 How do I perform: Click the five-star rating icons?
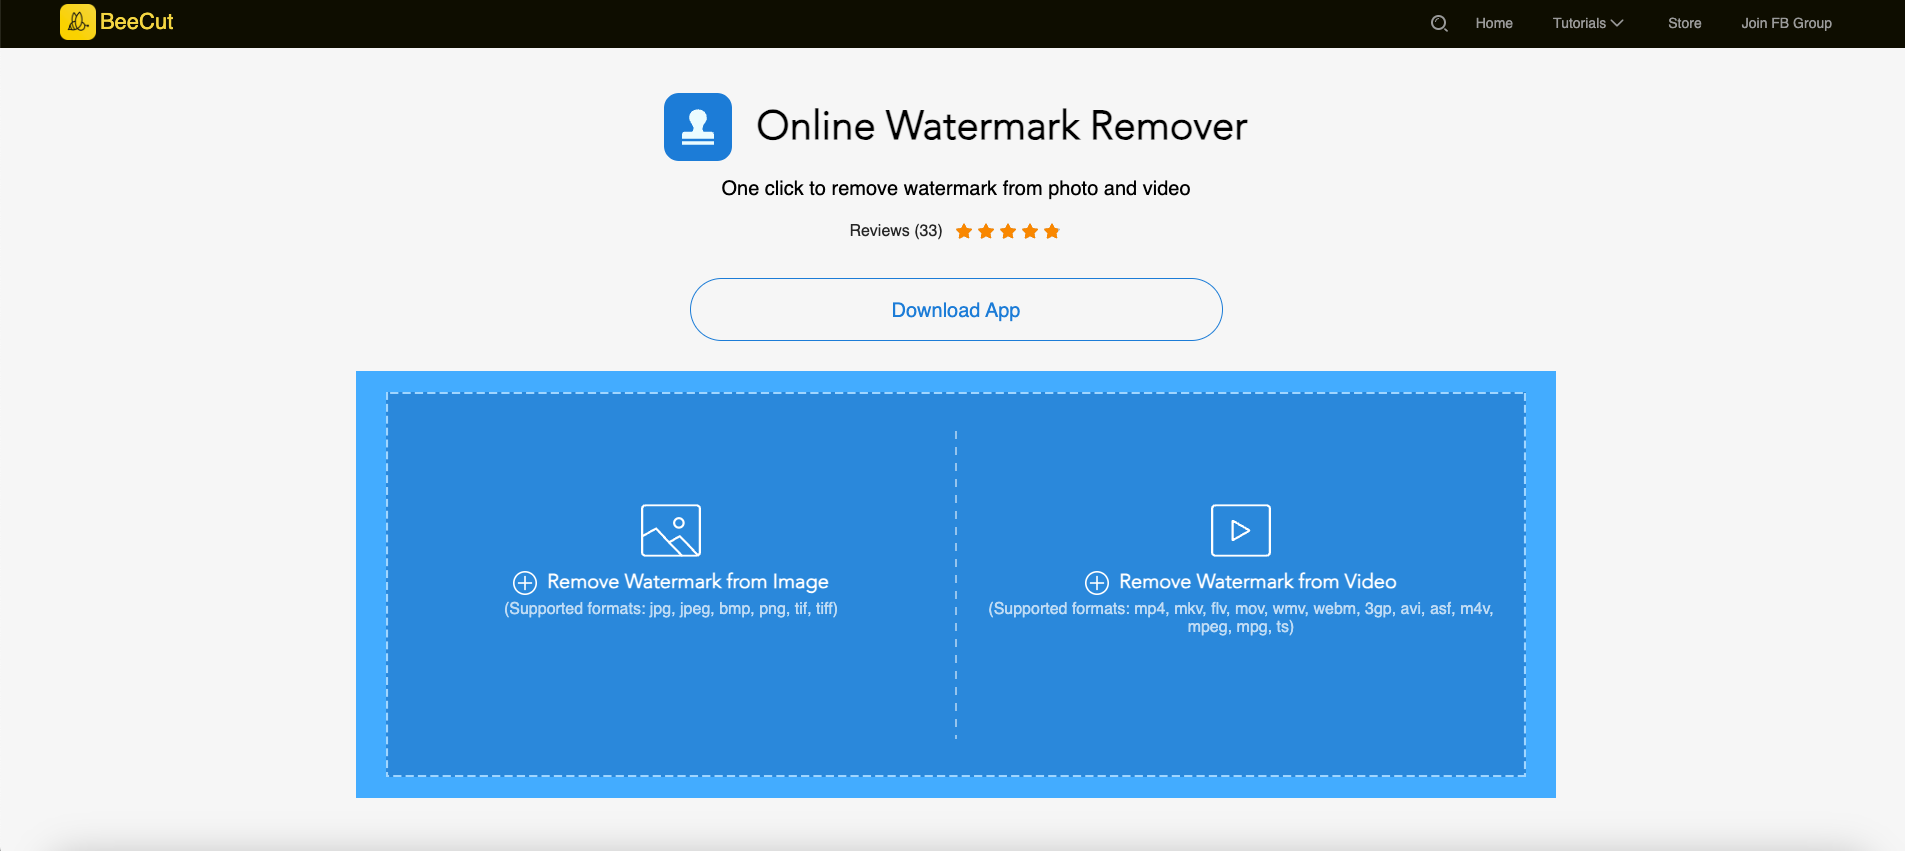click(x=1008, y=231)
